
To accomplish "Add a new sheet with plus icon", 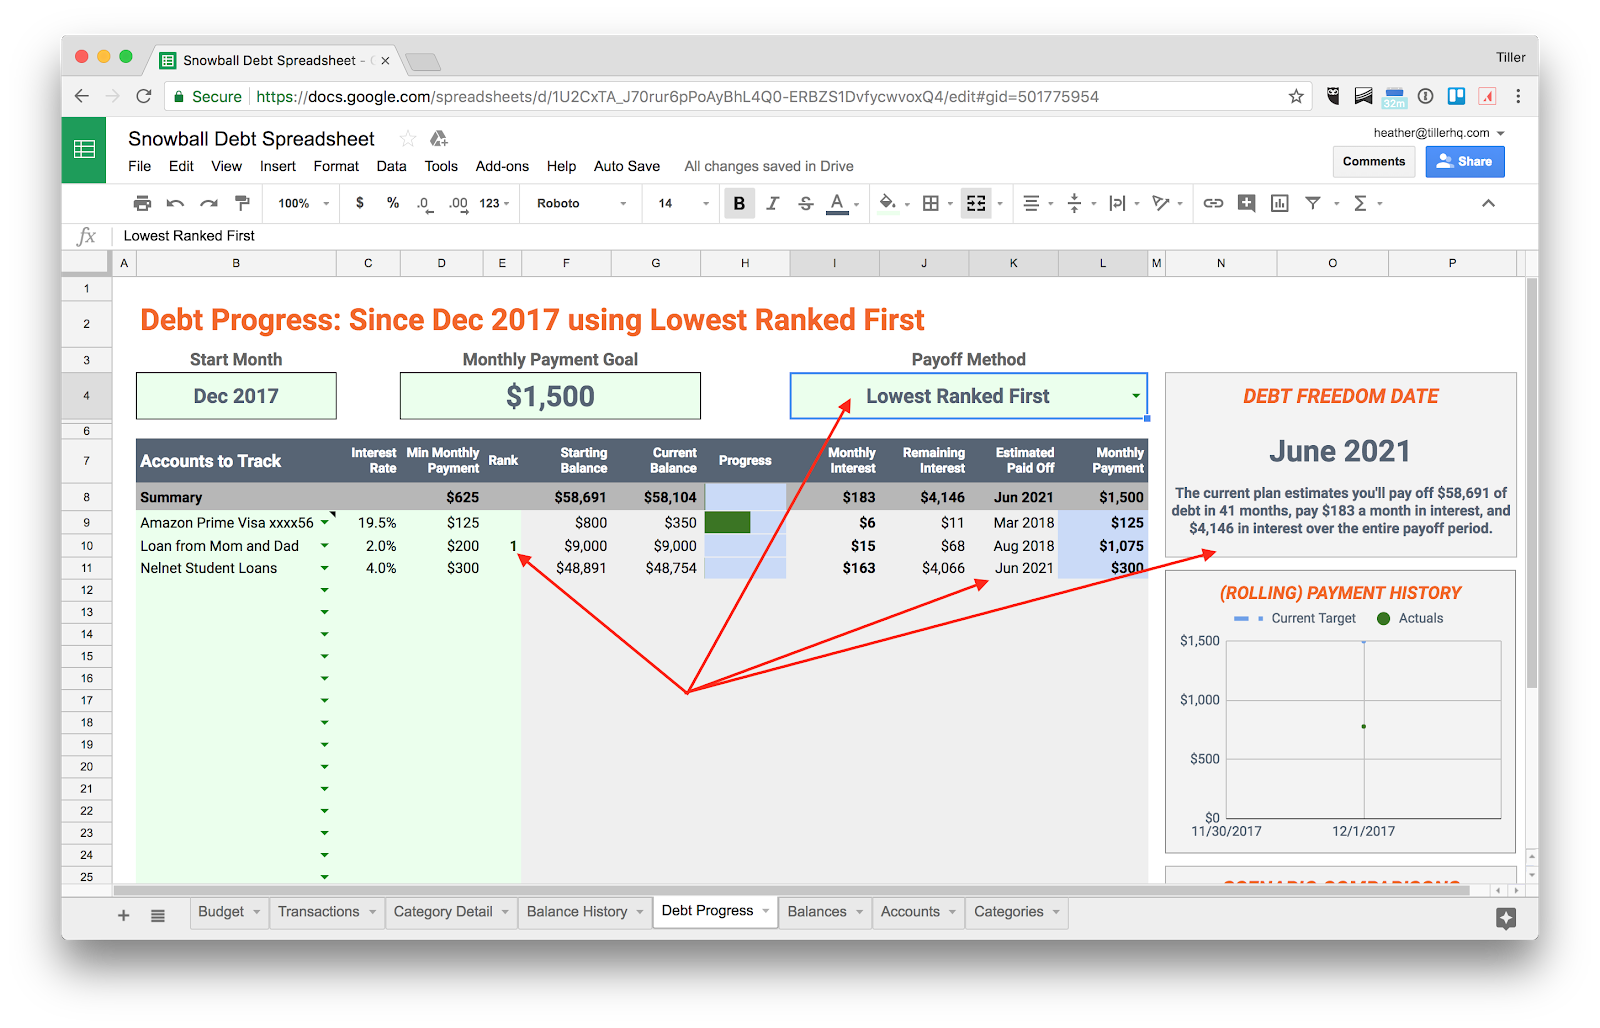I will point(124,915).
